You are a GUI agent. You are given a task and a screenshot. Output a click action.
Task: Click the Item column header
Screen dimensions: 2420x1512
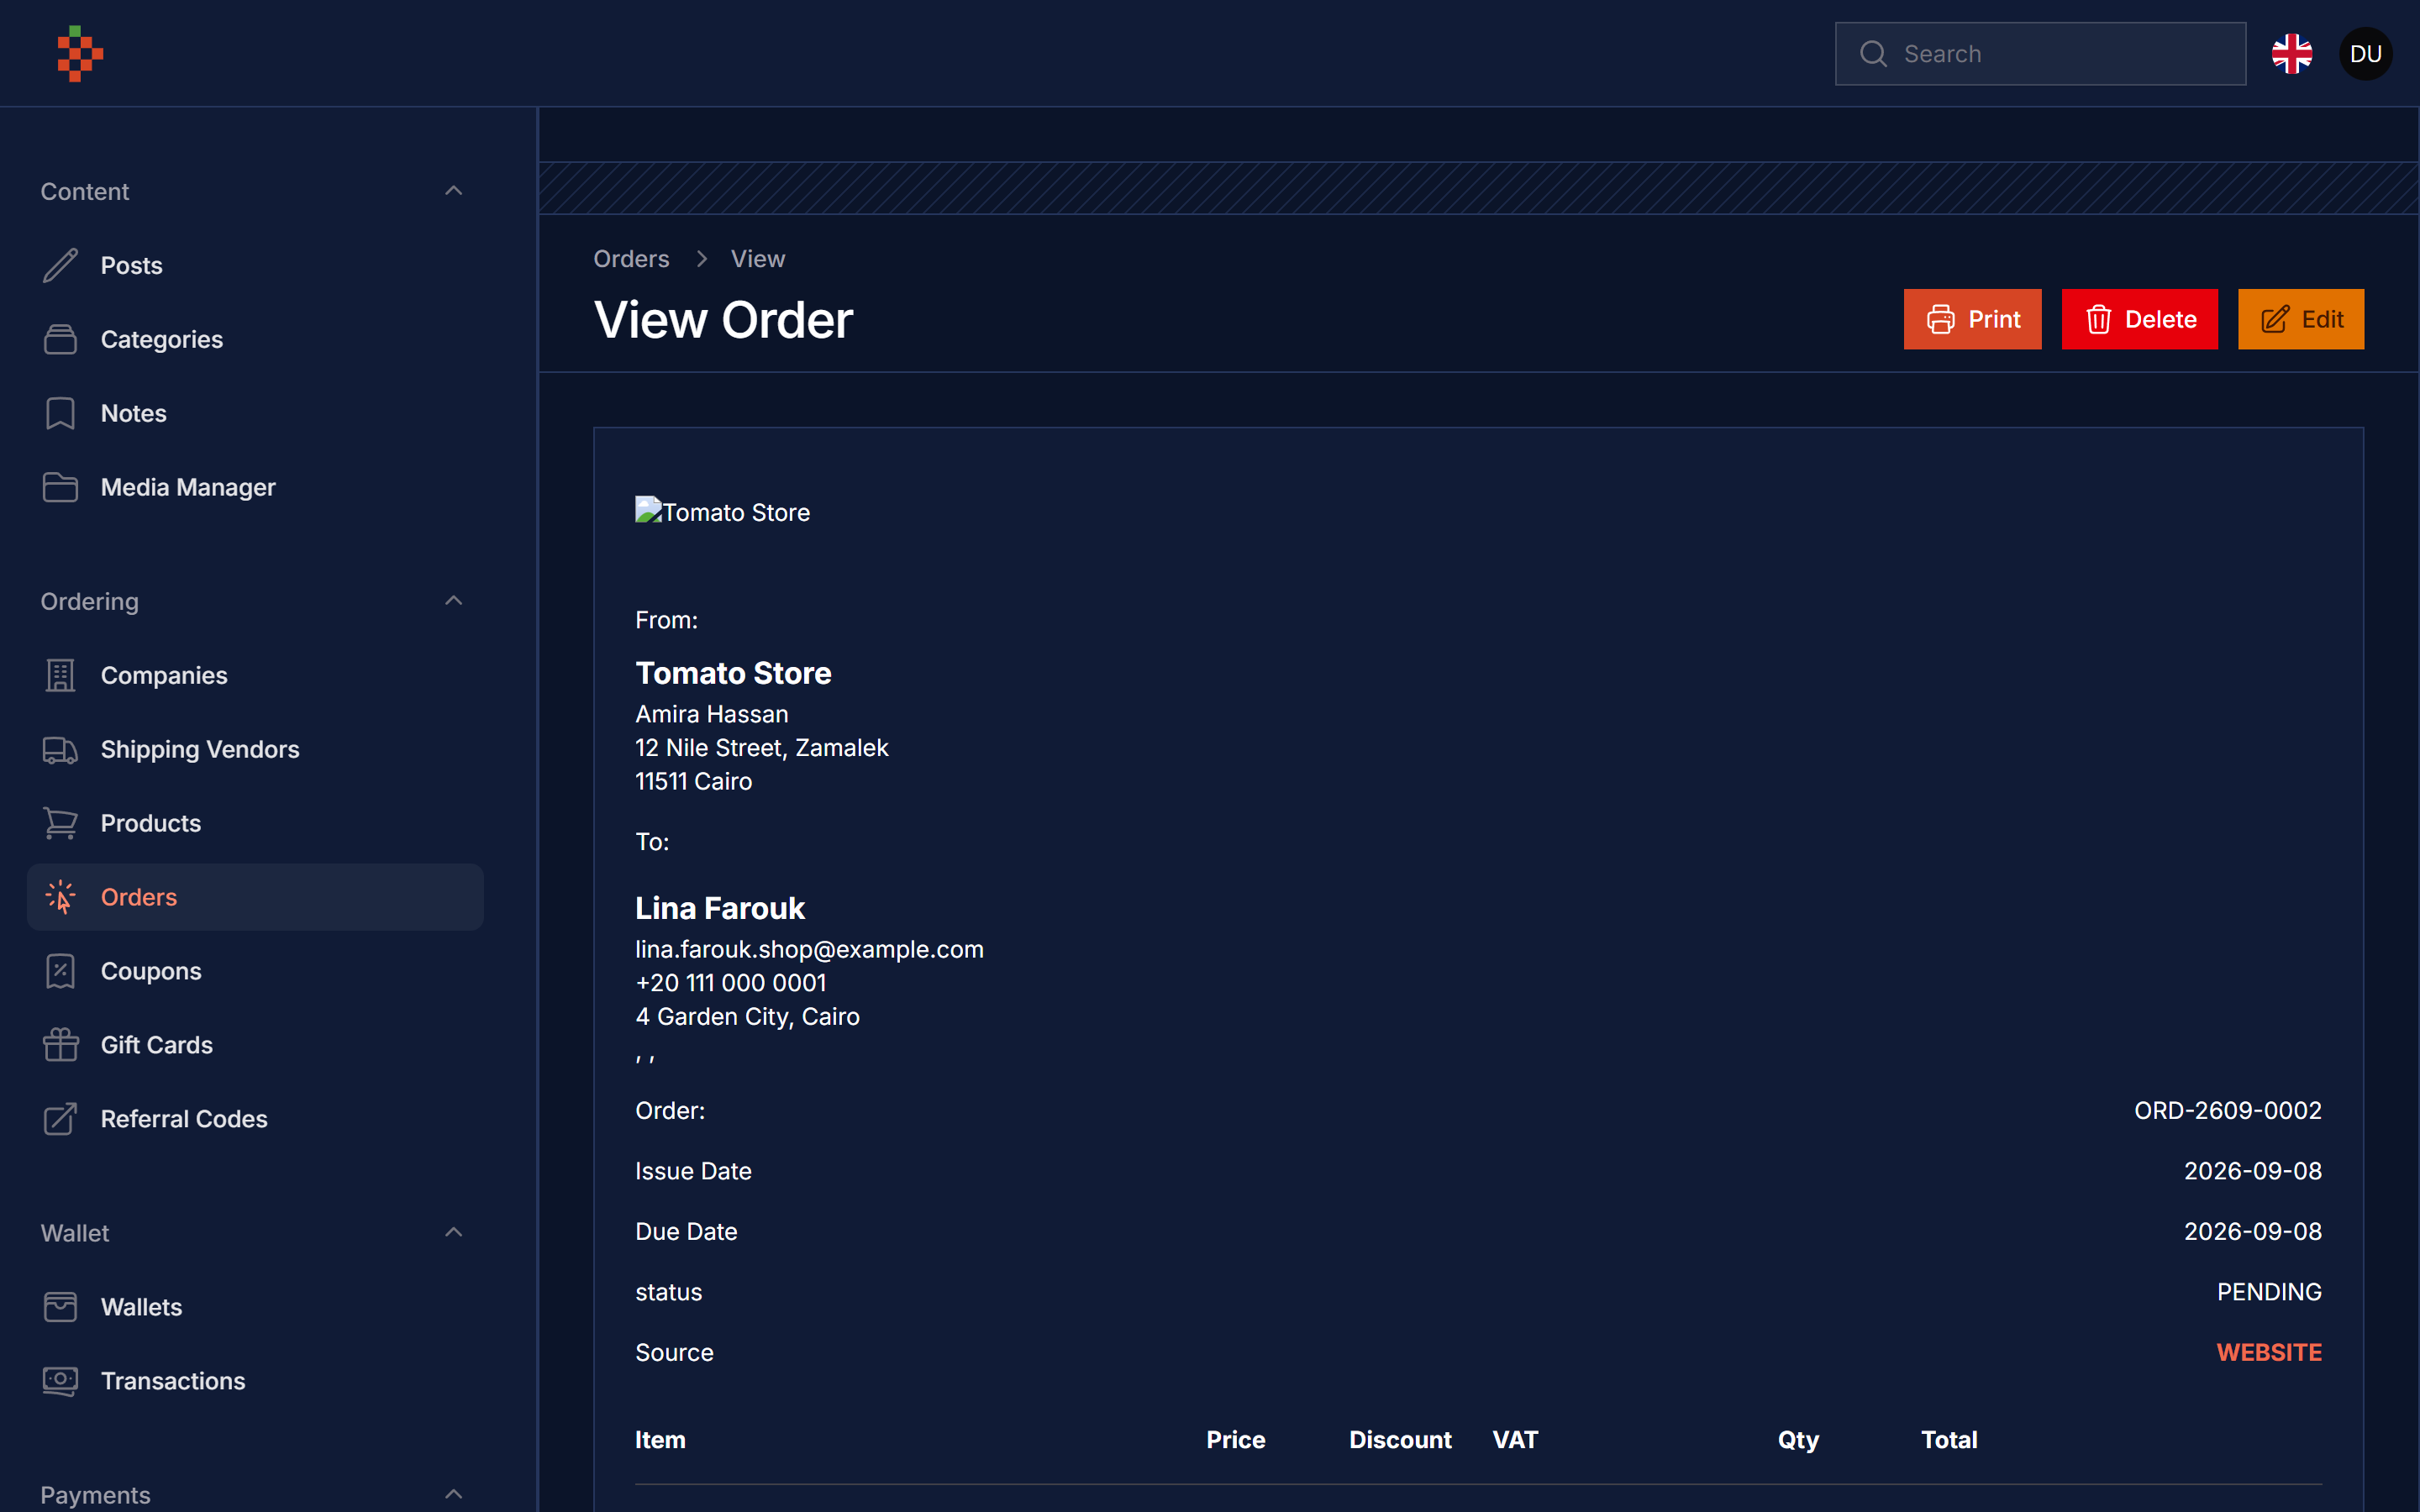click(x=660, y=1441)
